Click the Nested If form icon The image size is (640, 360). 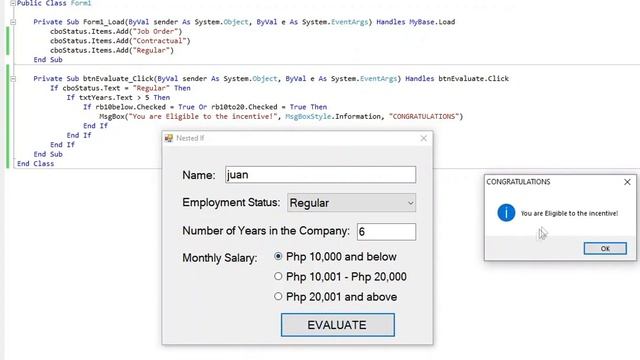pos(169,138)
